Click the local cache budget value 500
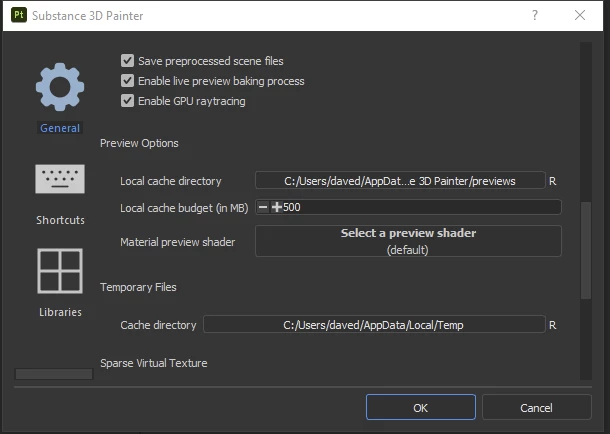610x434 pixels. tap(292, 207)
